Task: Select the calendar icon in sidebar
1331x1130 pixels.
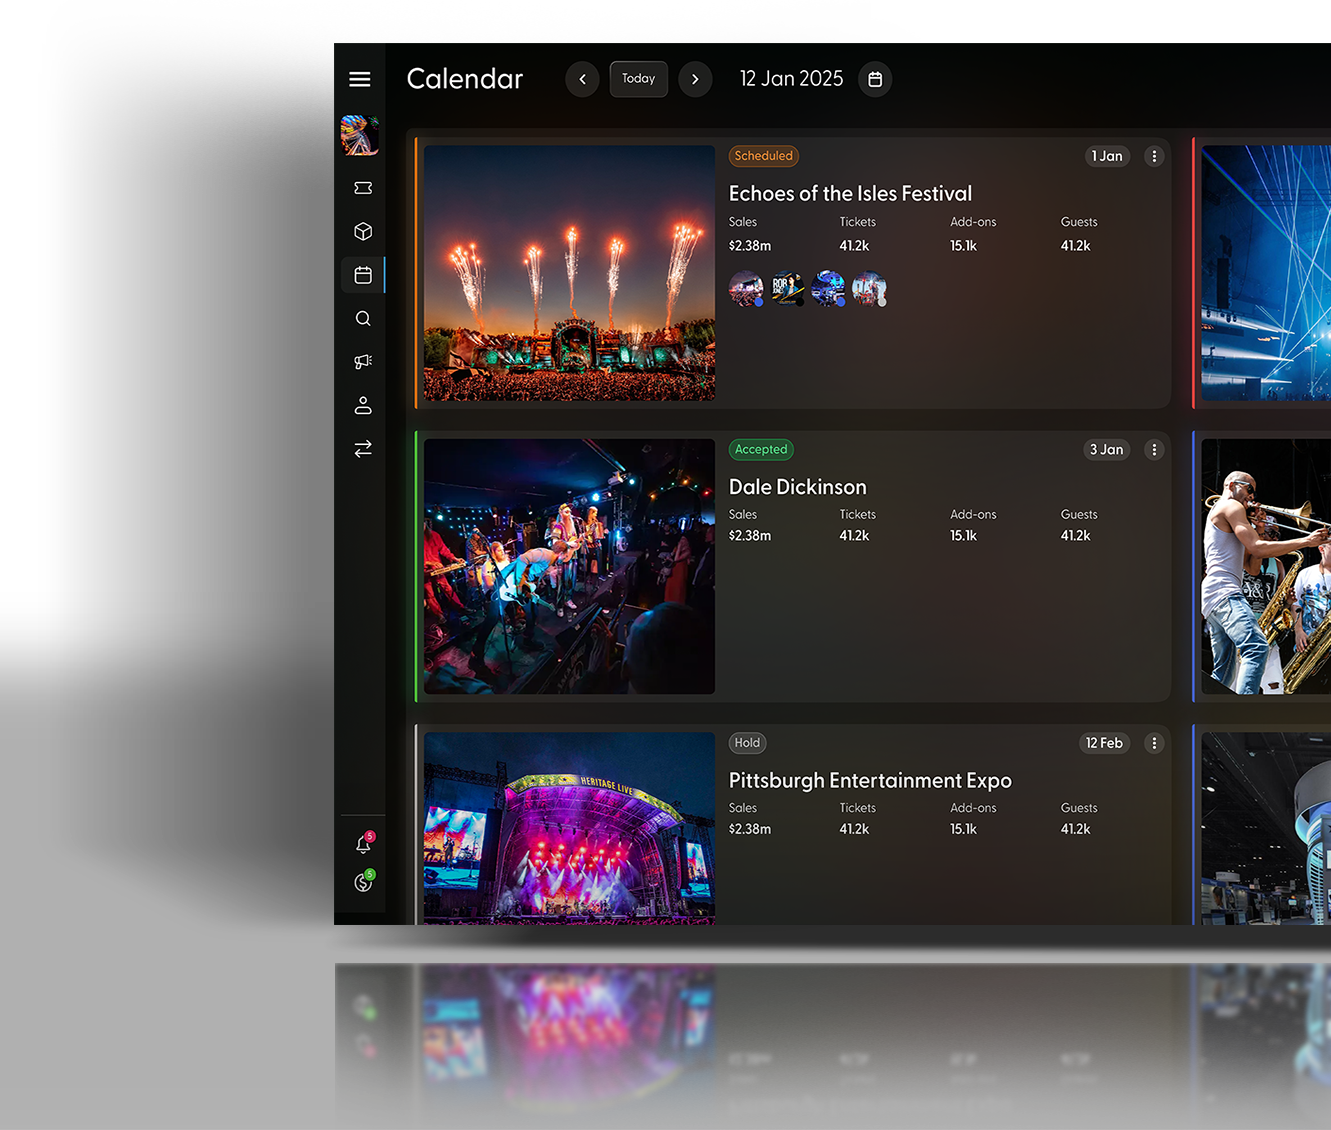Action: (x=363, y=275)
